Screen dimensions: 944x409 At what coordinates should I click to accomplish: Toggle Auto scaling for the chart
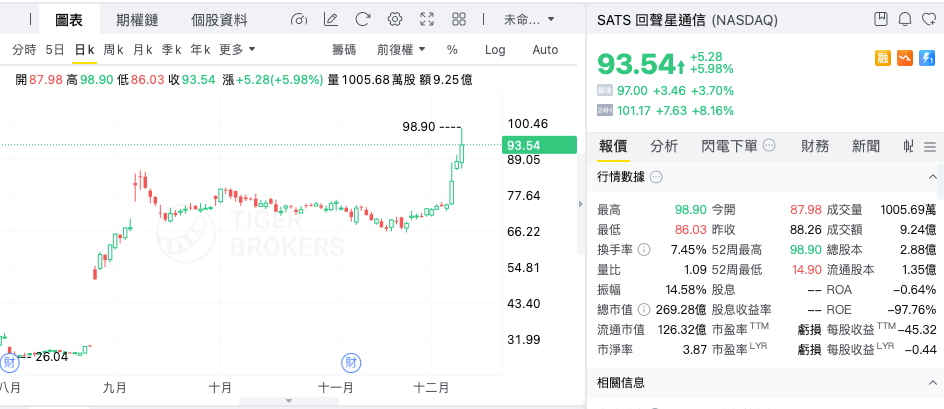click(x=545, y=49)
